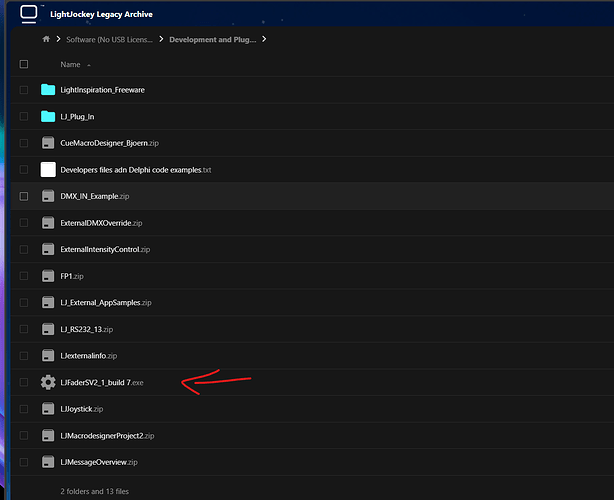
Task: Open LightInspiration_Freeware folder name
Action: [x=103, y=90]
